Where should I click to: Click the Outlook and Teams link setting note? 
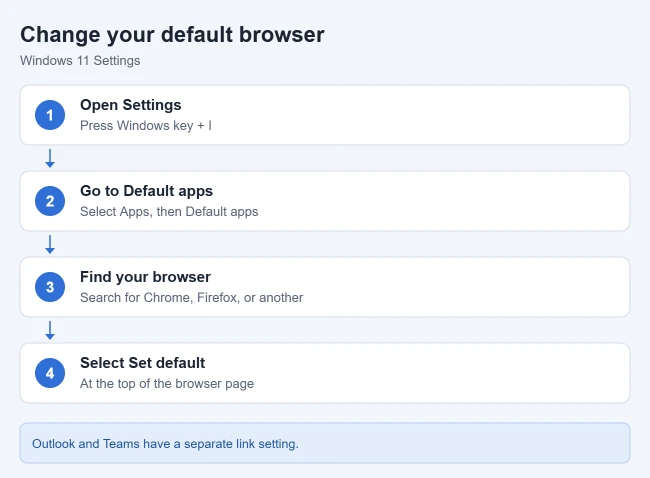click(x=325, y=443)
